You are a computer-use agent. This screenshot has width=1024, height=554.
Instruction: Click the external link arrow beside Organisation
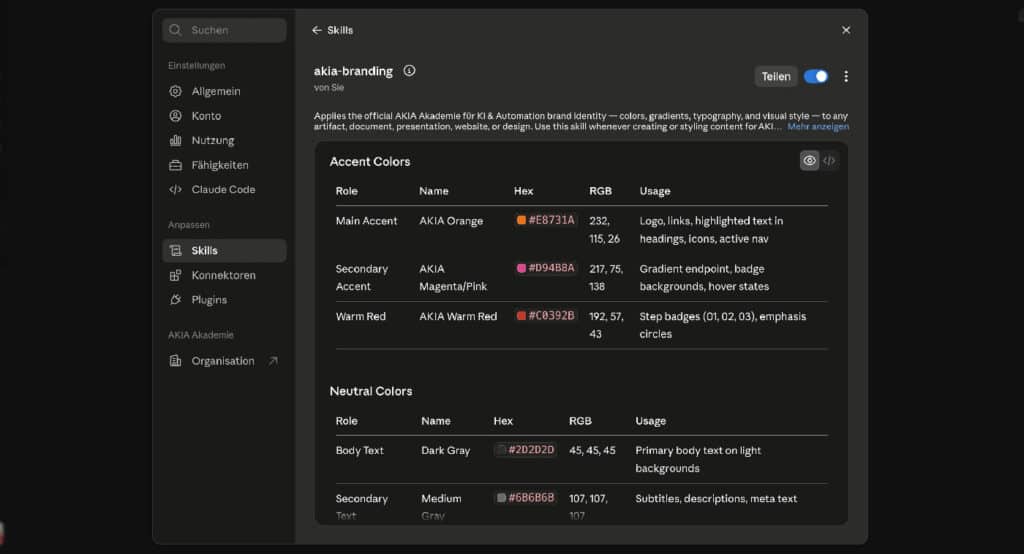click(273, 361)
